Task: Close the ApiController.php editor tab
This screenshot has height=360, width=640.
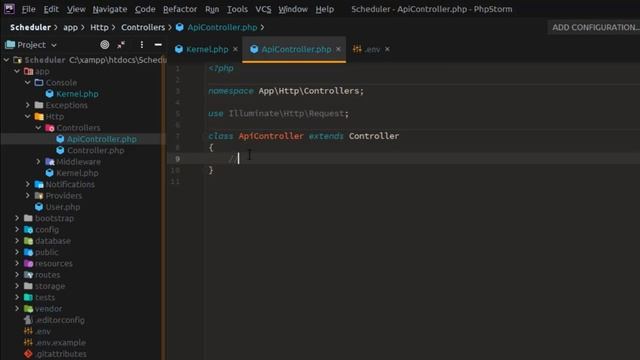Action: pos(338,49)
